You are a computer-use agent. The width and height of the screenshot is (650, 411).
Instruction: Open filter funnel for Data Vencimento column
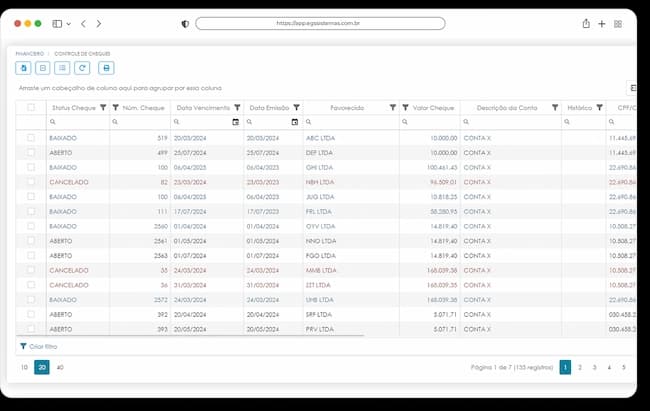pos(237,107)
